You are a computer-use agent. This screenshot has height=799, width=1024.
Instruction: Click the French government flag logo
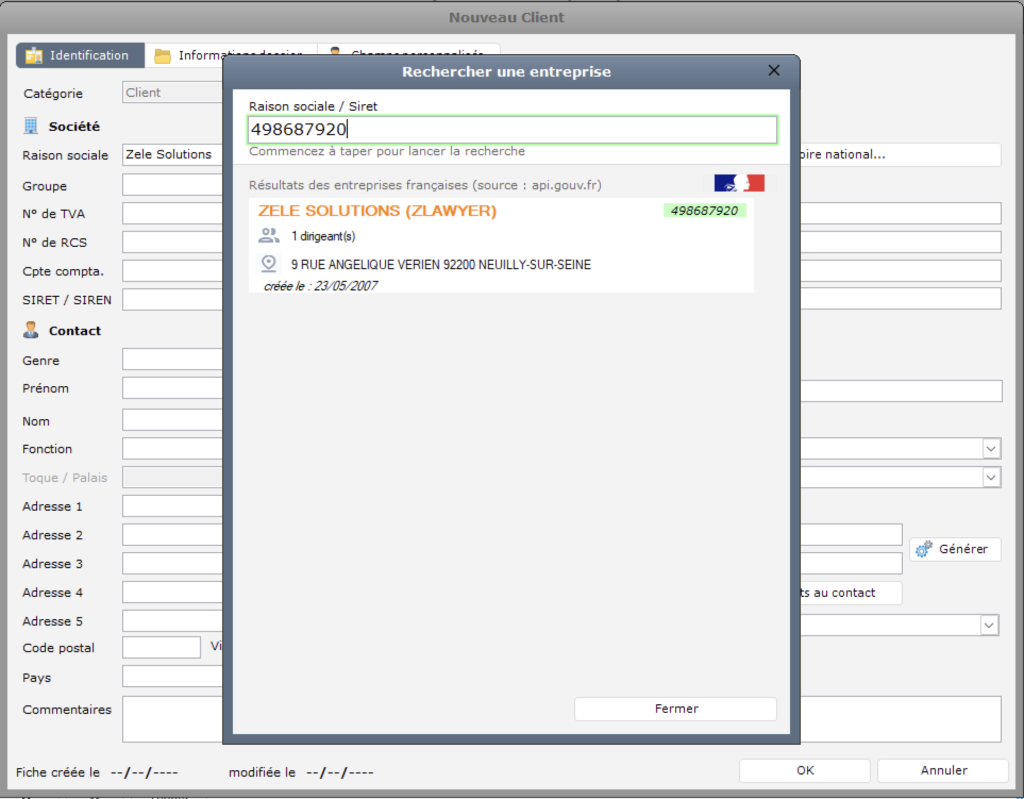[x=739, y=184]
